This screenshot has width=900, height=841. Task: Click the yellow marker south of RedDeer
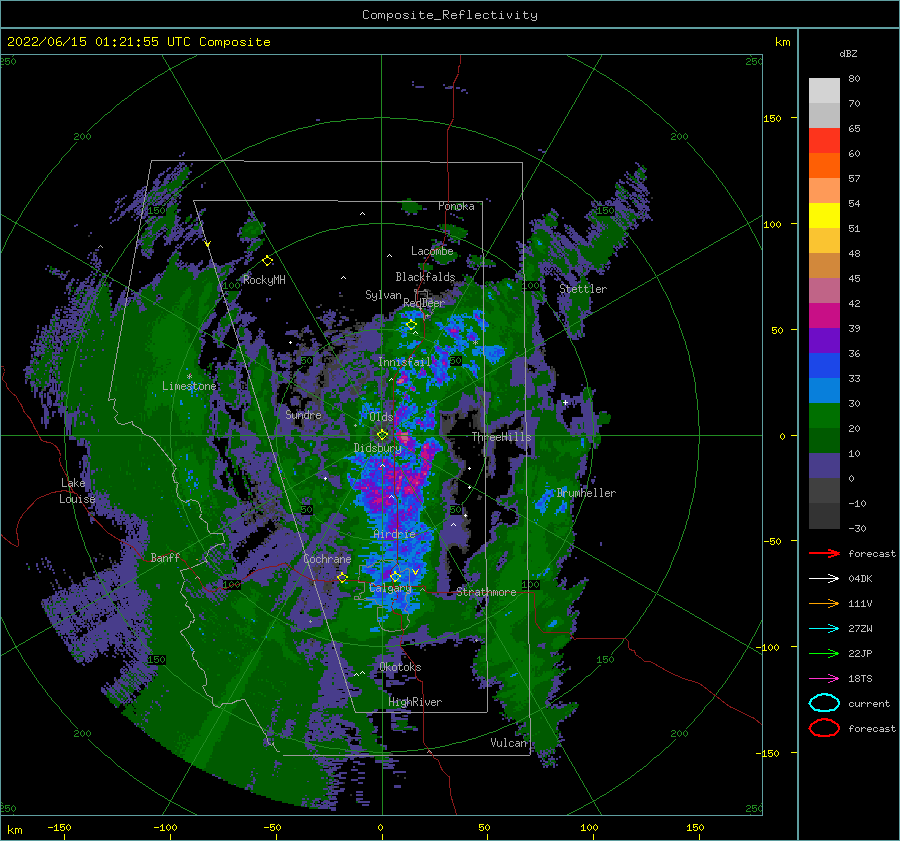pyautogui.click(x=411, y=325)
